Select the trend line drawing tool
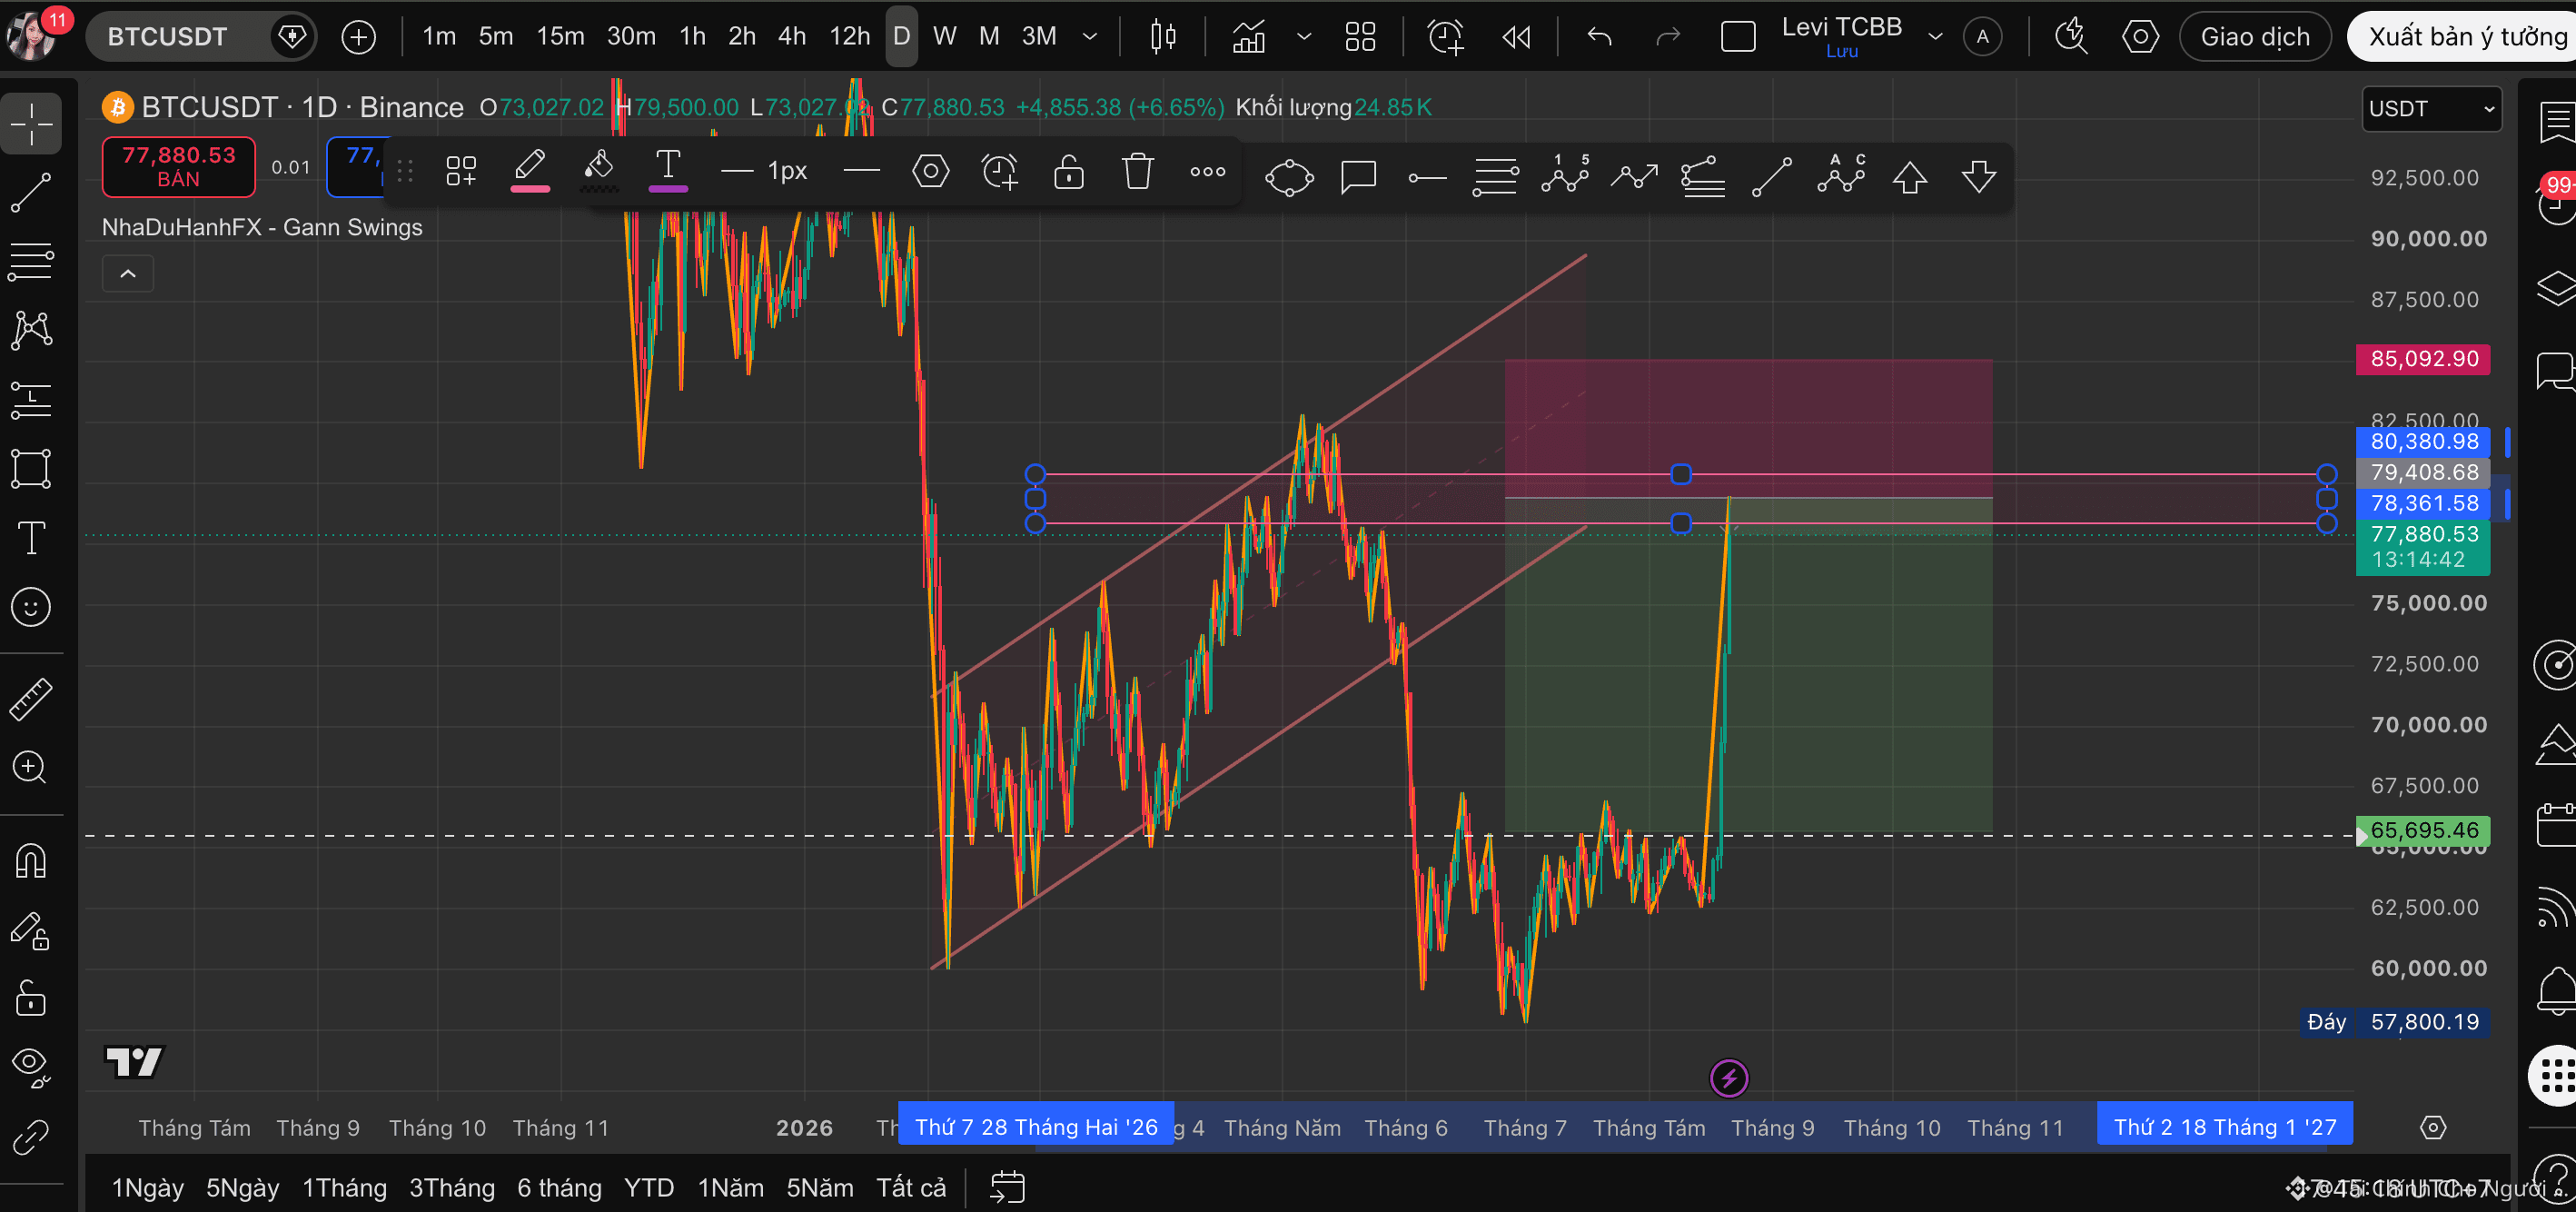The width and height of the screenshot is (2576, 1212). 31,193
